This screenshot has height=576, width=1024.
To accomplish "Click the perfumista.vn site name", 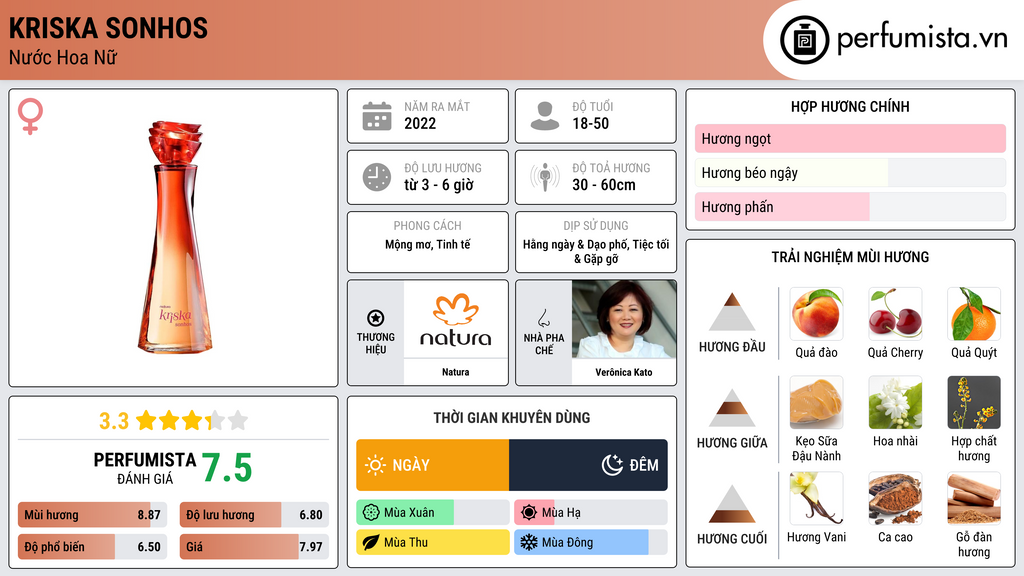I will pyautogui.click(x=922, y=39).
